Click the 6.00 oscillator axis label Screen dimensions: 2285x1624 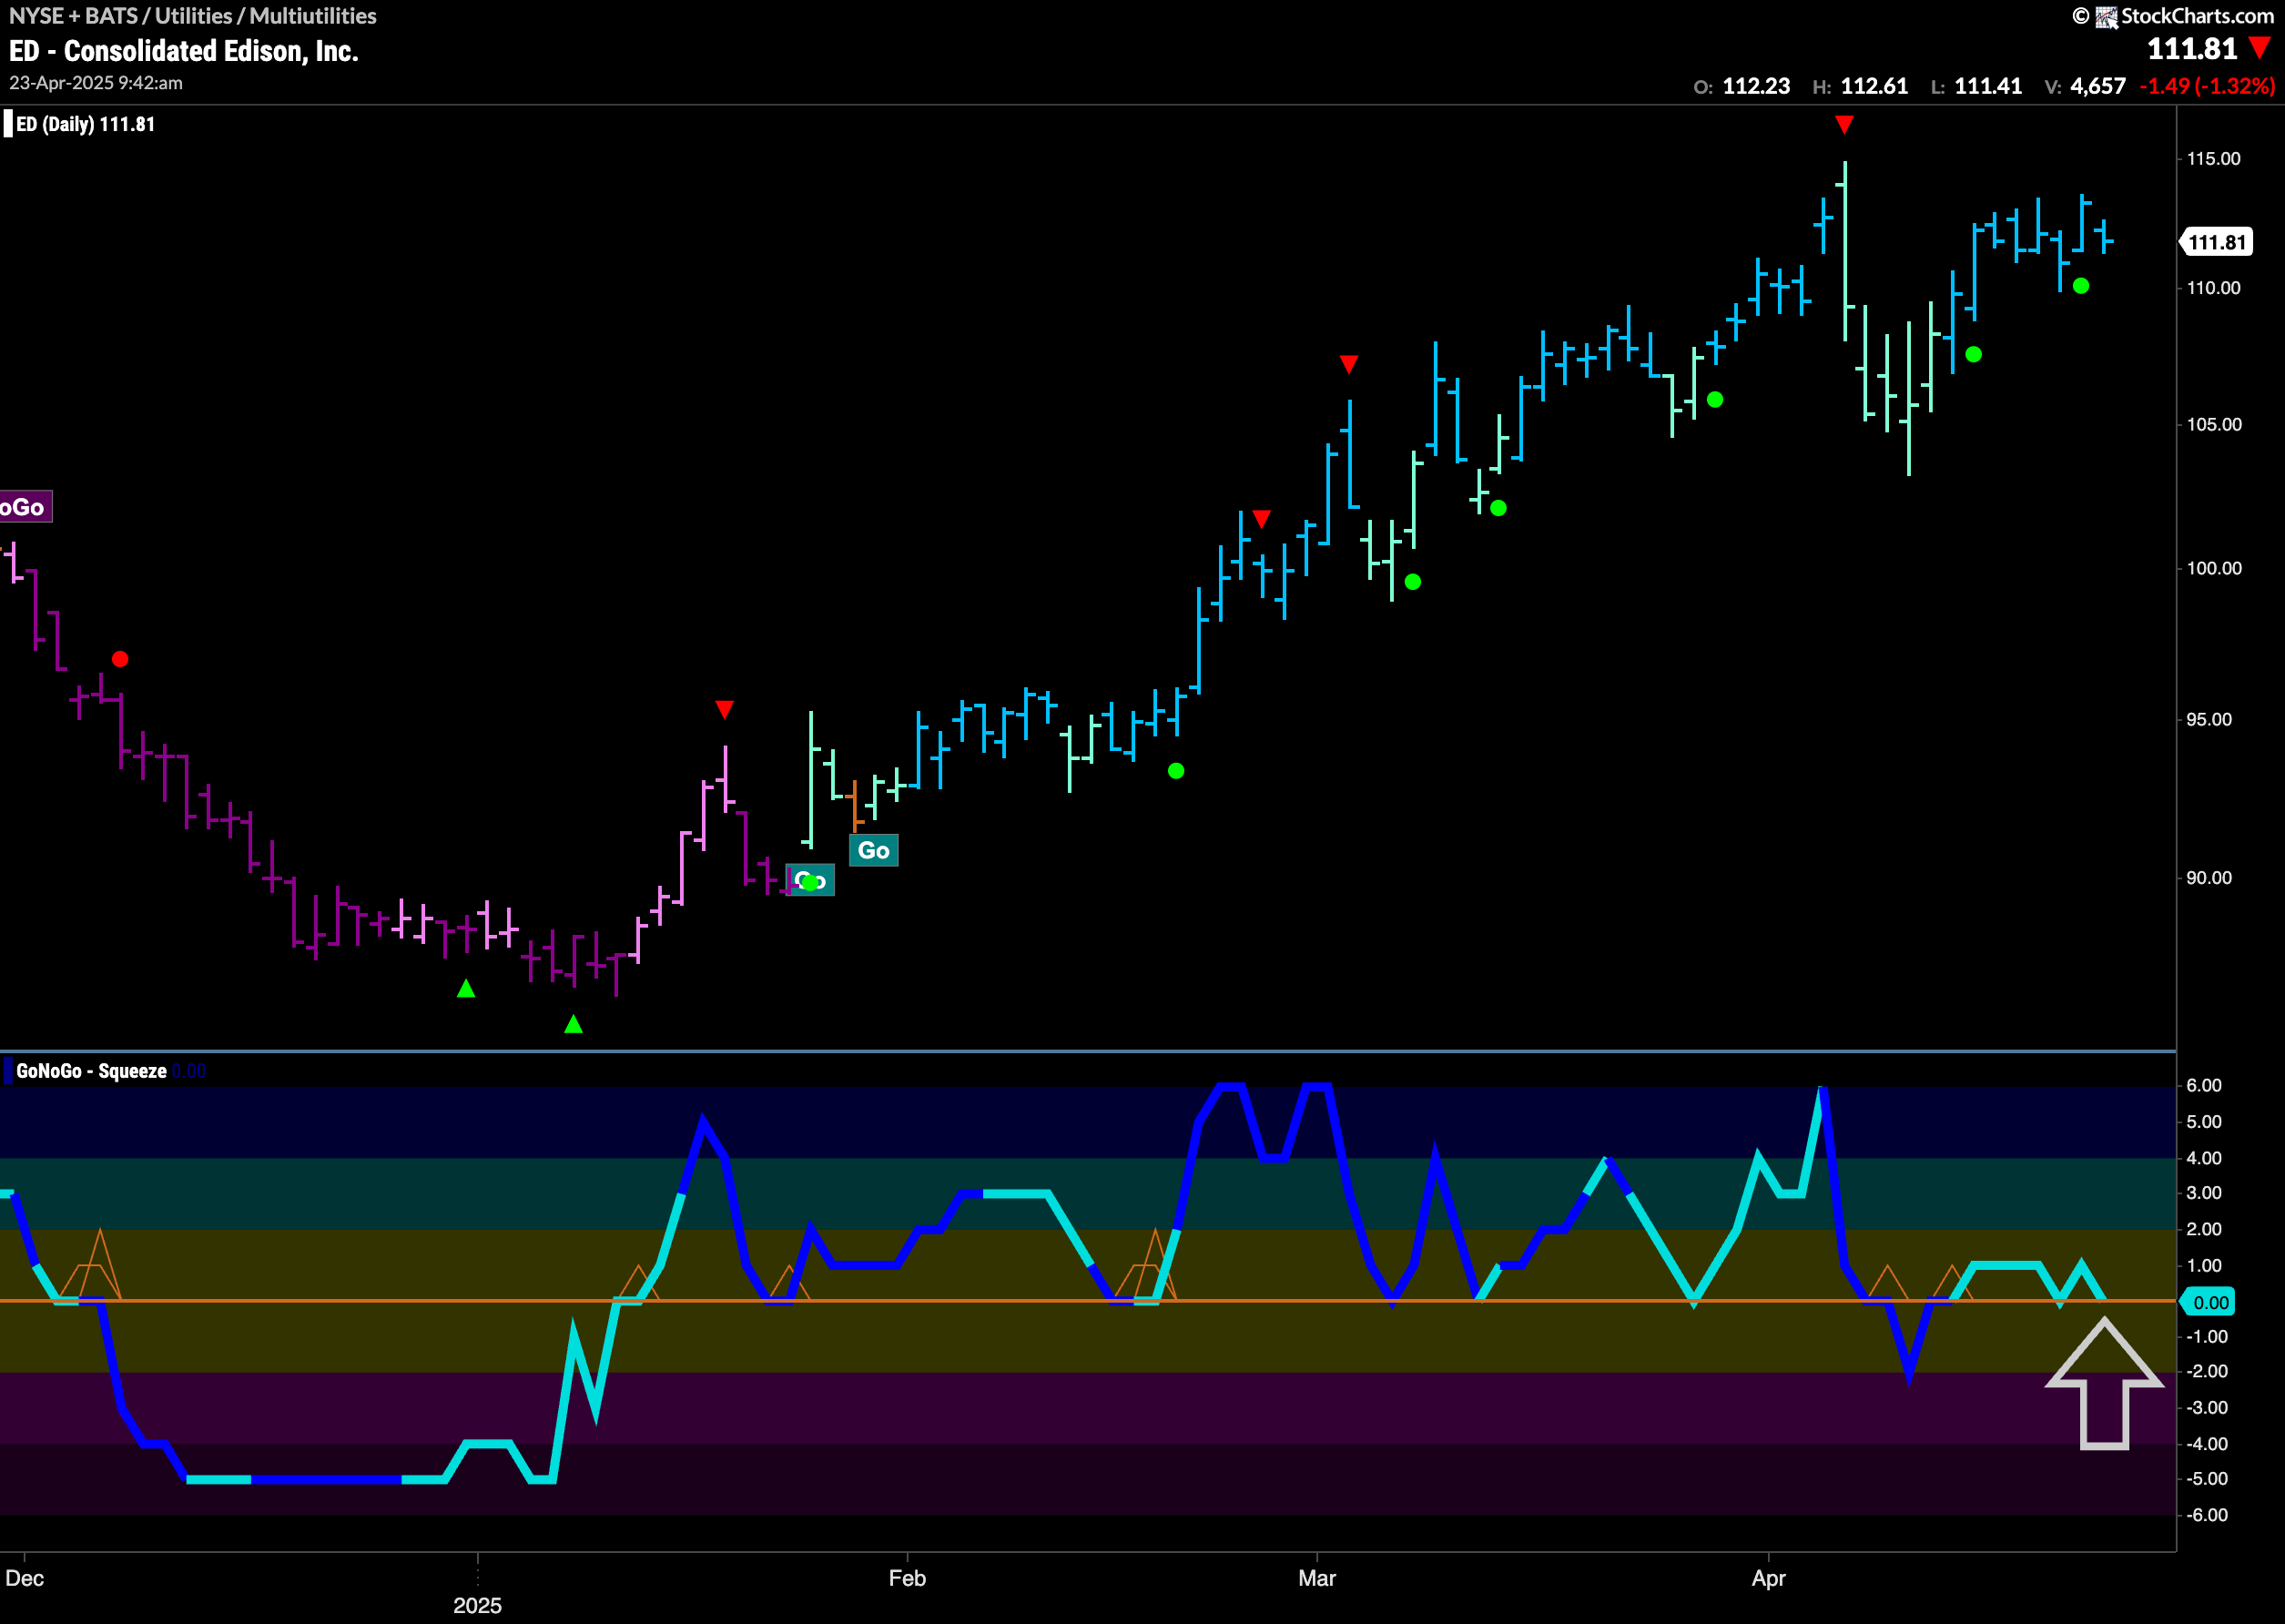(x=2204, y=1085)
